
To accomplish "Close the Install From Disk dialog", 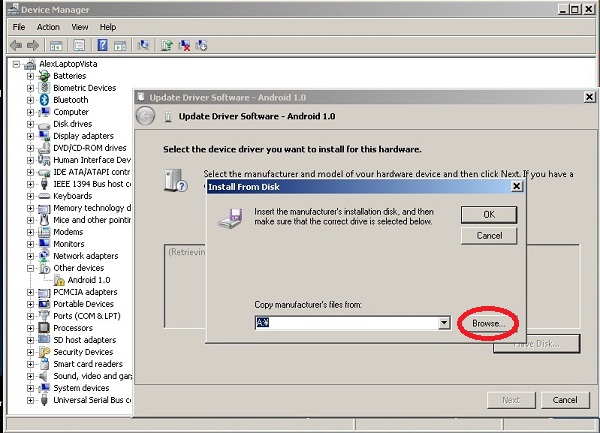I will tap(517, 186).
